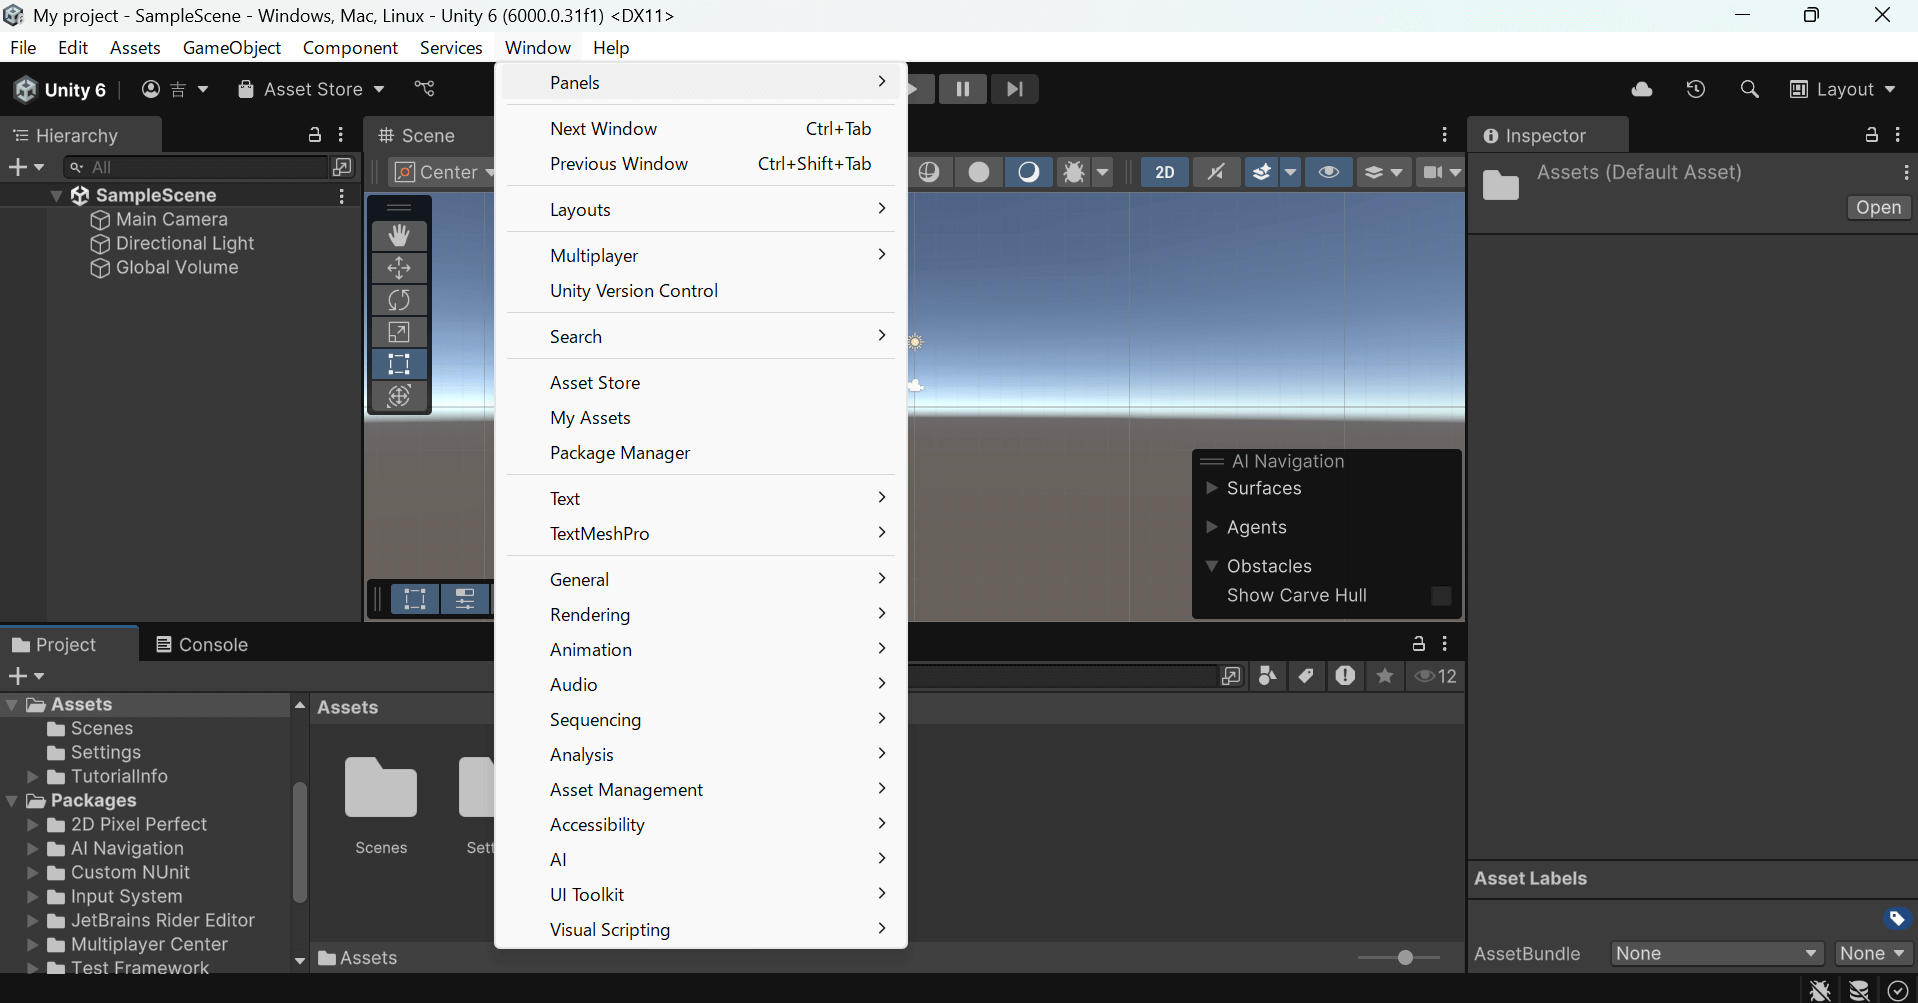Screen dimensions: 1918x1003
Task: Select the Rect tool
Action: coord(399,364)
